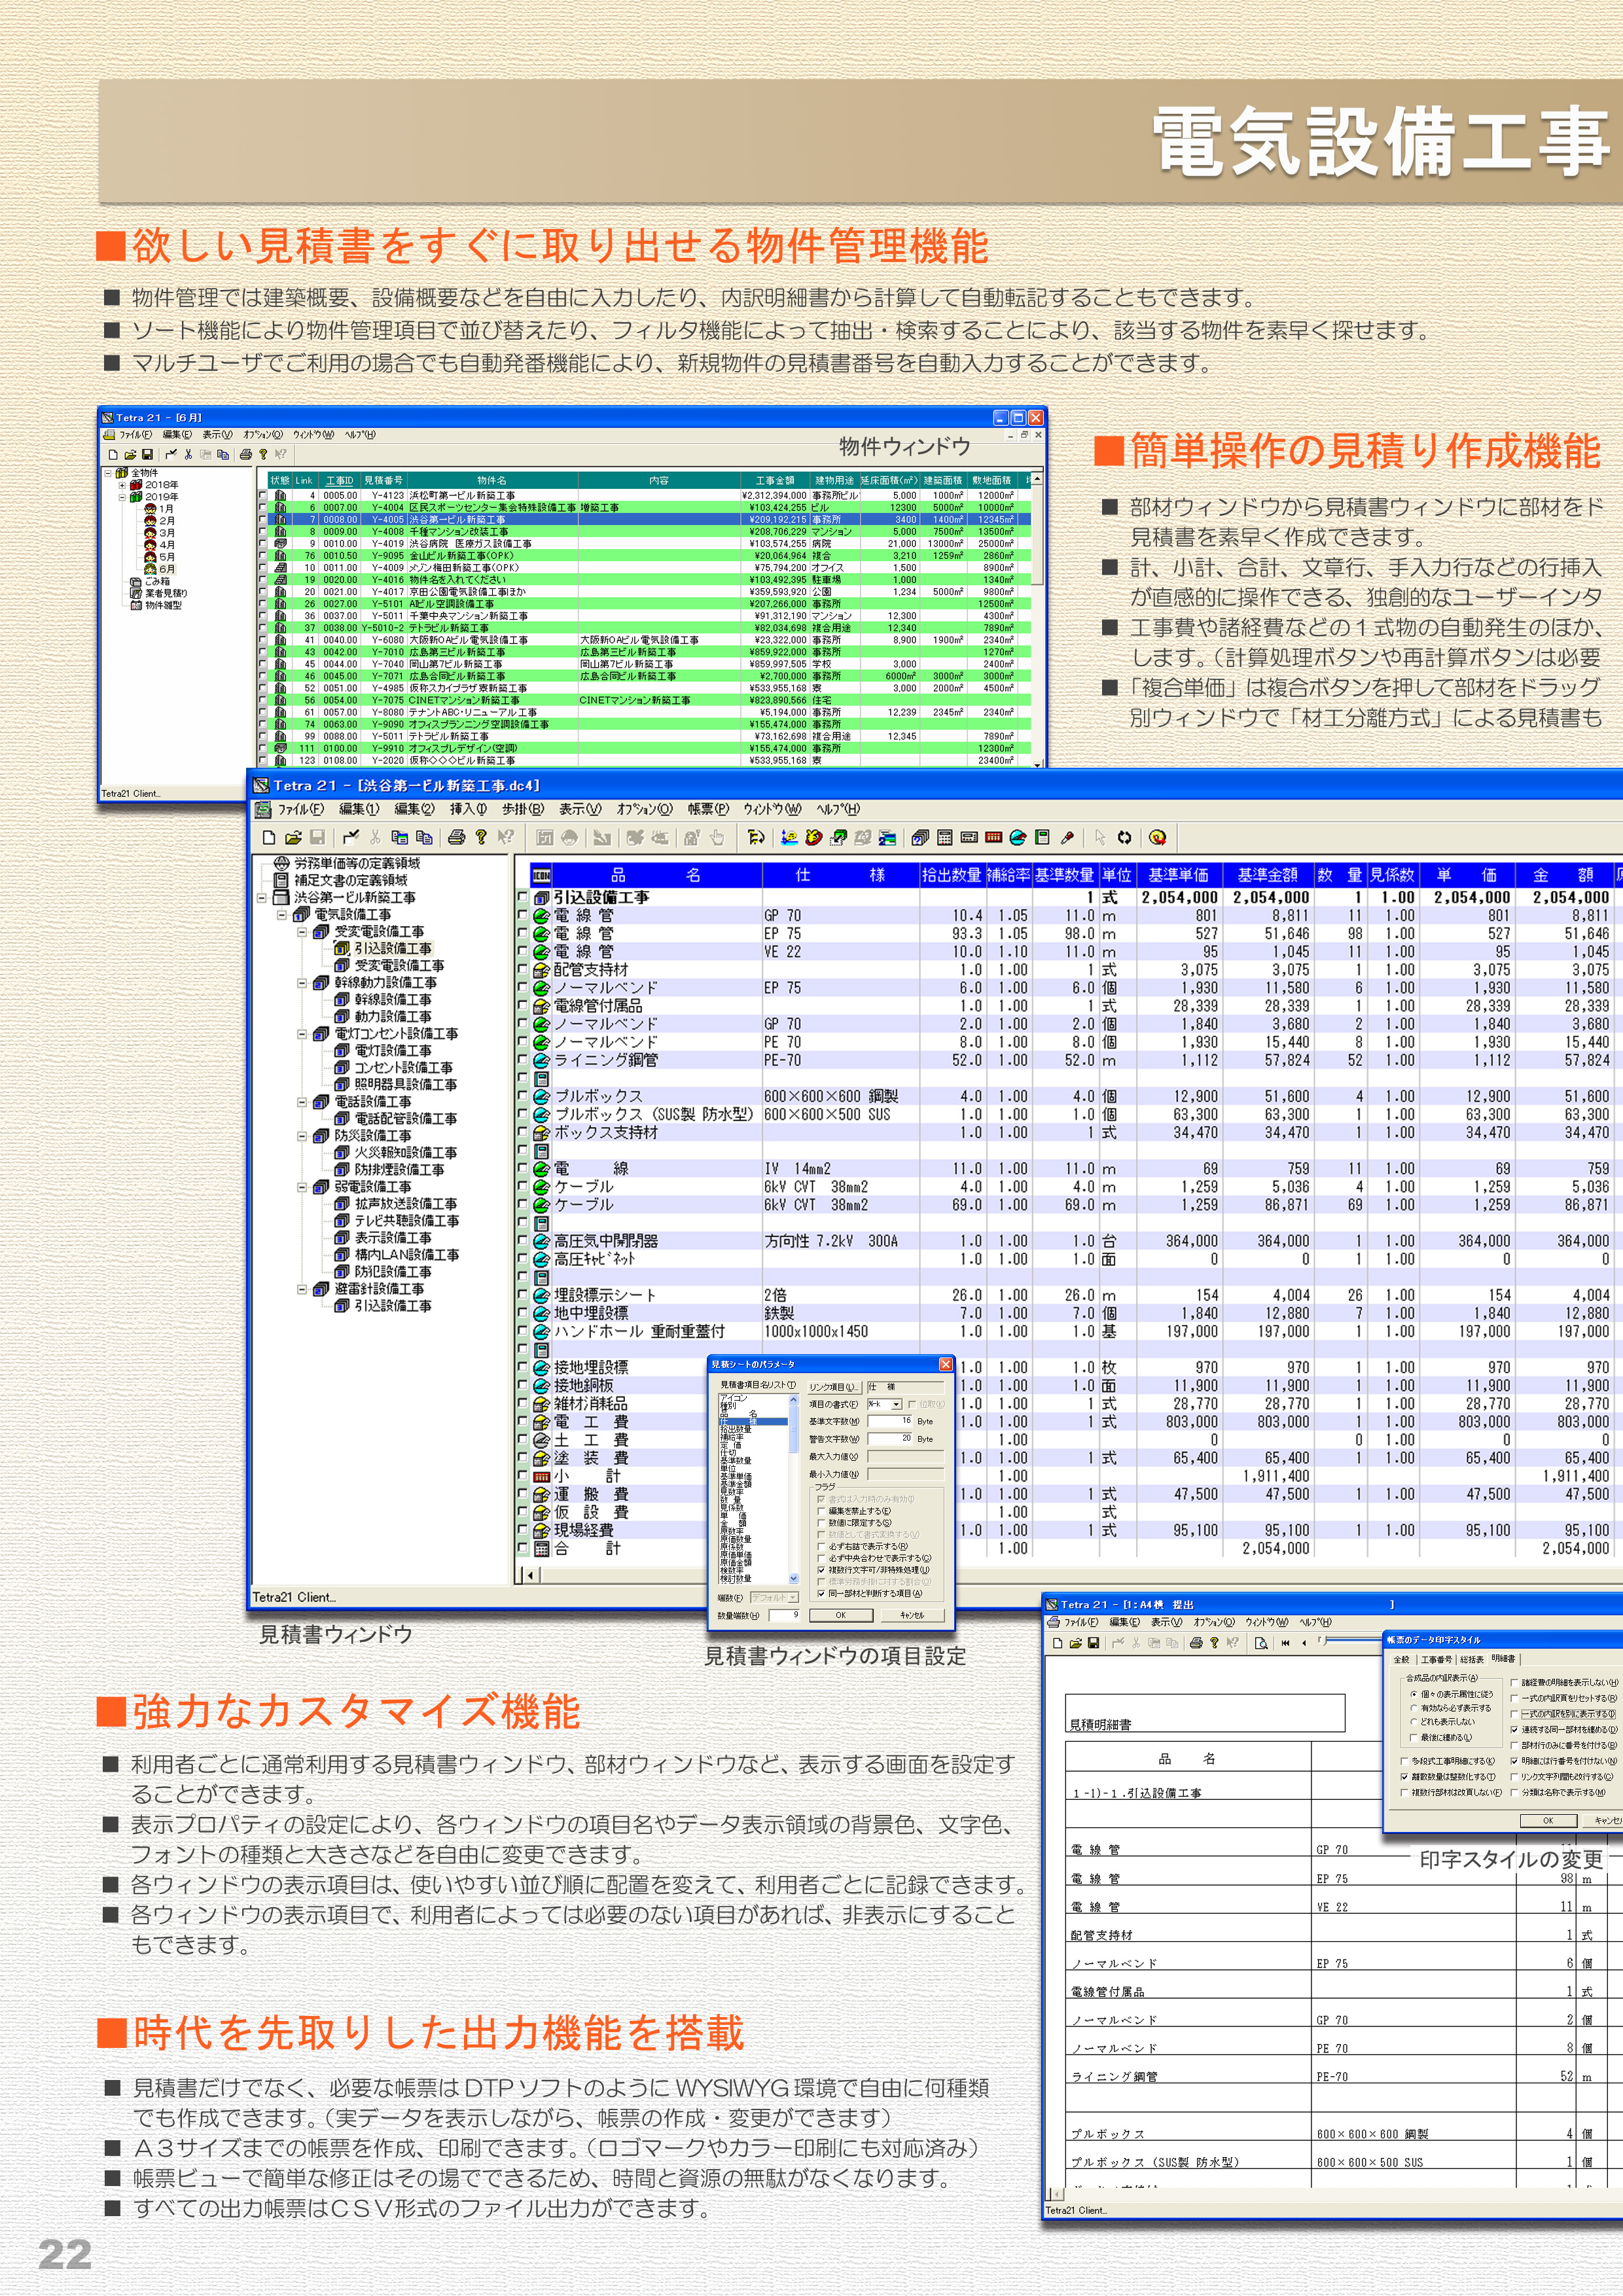The width and height of the screenshot is (1623, 2296).
Task: Click print preview icon in report window toolbar
Action: [x=1262, y=1643]
